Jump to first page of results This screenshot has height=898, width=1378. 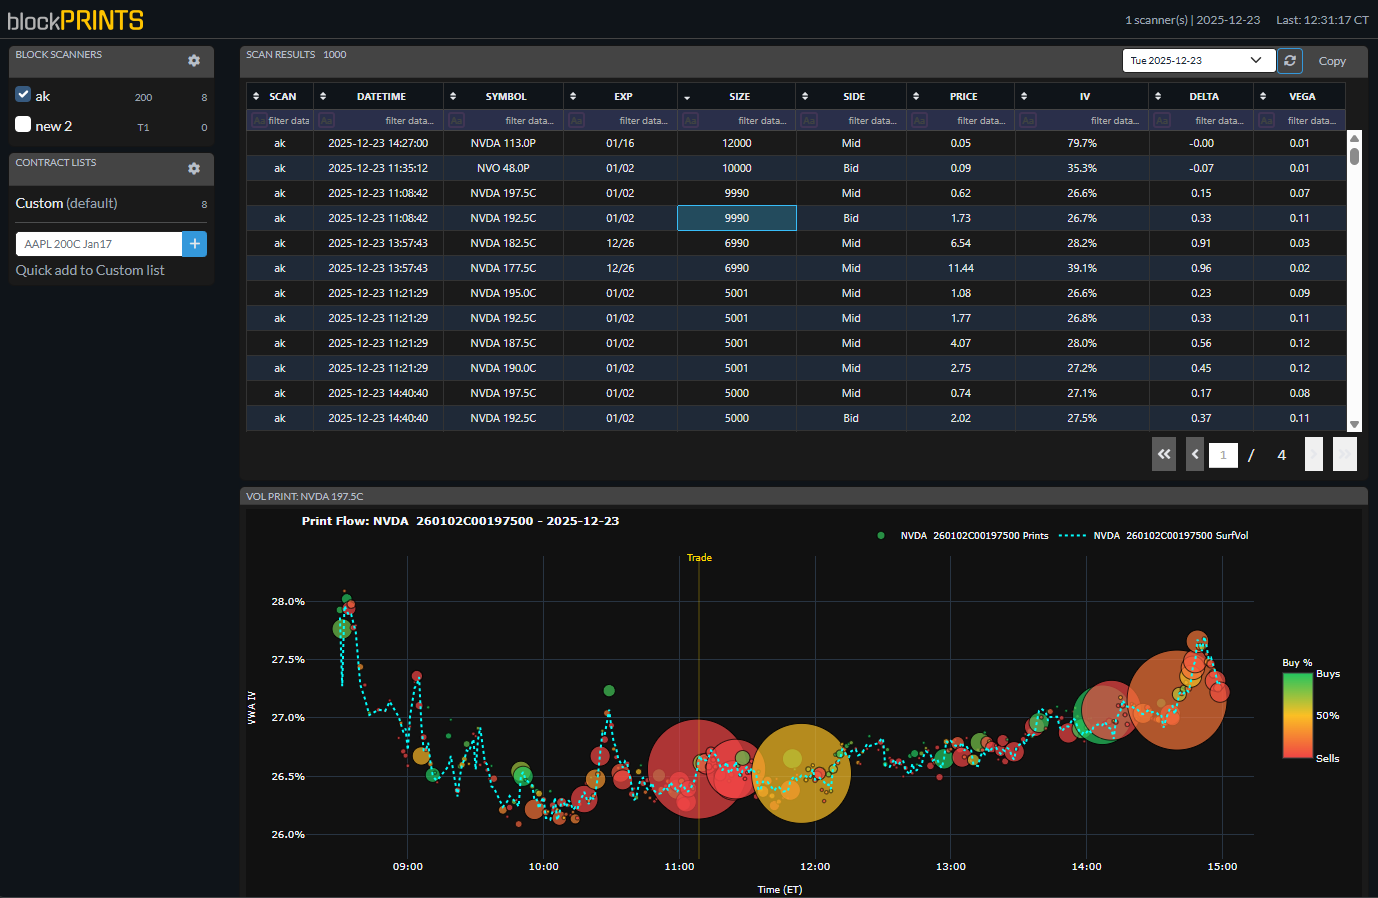[x=1164, y=454]
